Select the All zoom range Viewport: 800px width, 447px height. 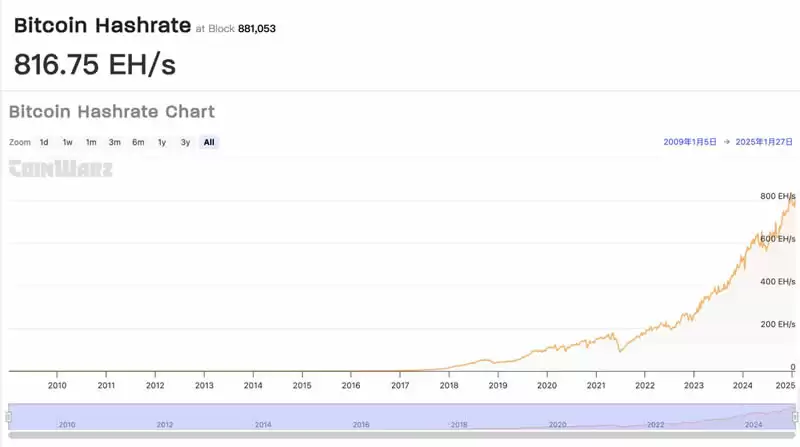pyautogui.click(x=209, y=142)
